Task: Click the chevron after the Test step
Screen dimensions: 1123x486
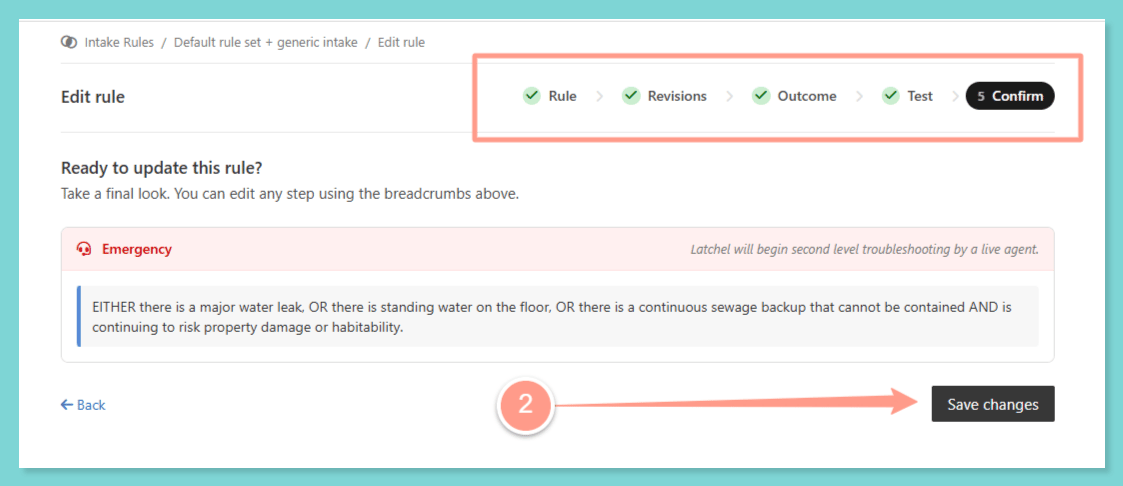Action: (955, 97)
